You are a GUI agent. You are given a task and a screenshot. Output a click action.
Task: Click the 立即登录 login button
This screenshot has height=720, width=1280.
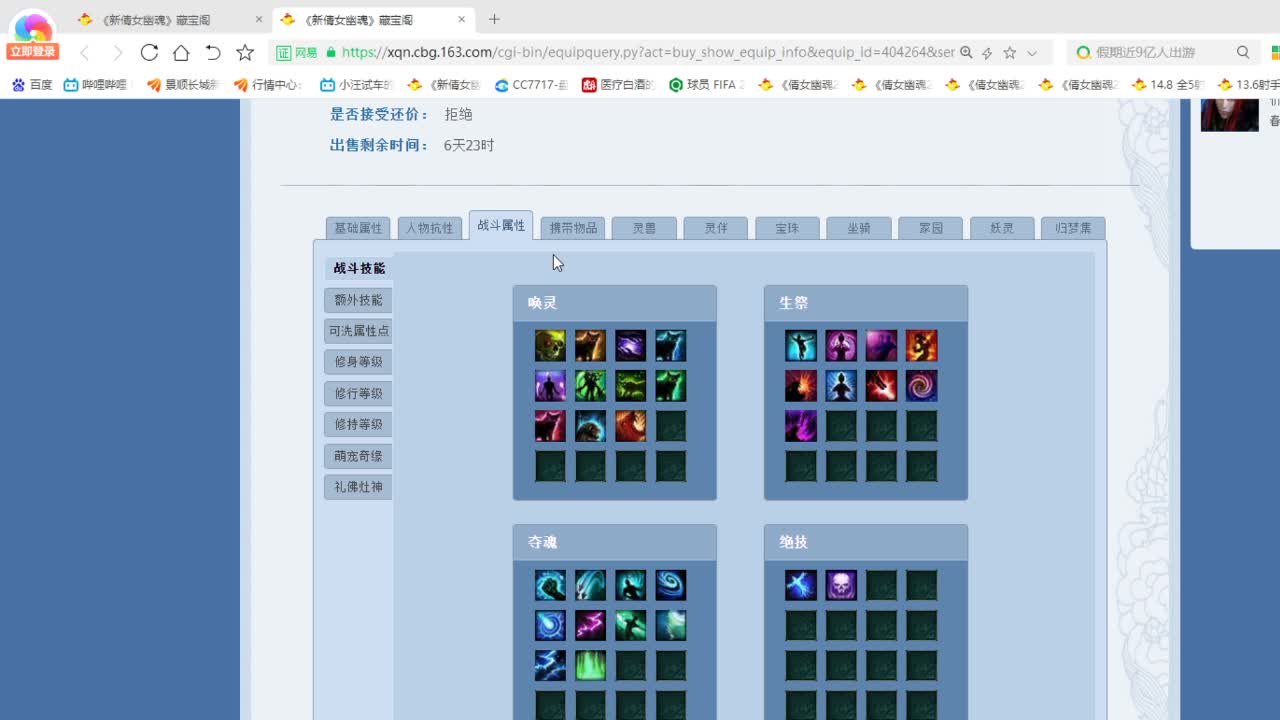point(33,52)
